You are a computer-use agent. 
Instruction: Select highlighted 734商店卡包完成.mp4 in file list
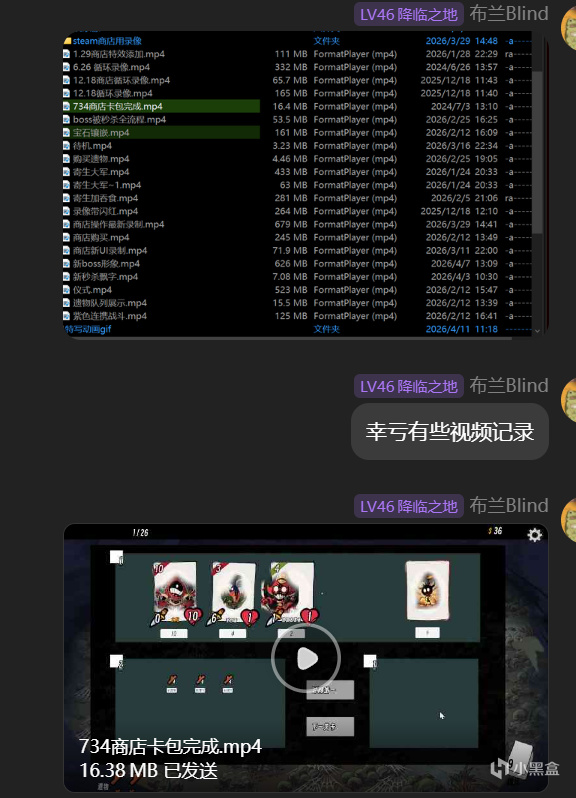(298, 106)
